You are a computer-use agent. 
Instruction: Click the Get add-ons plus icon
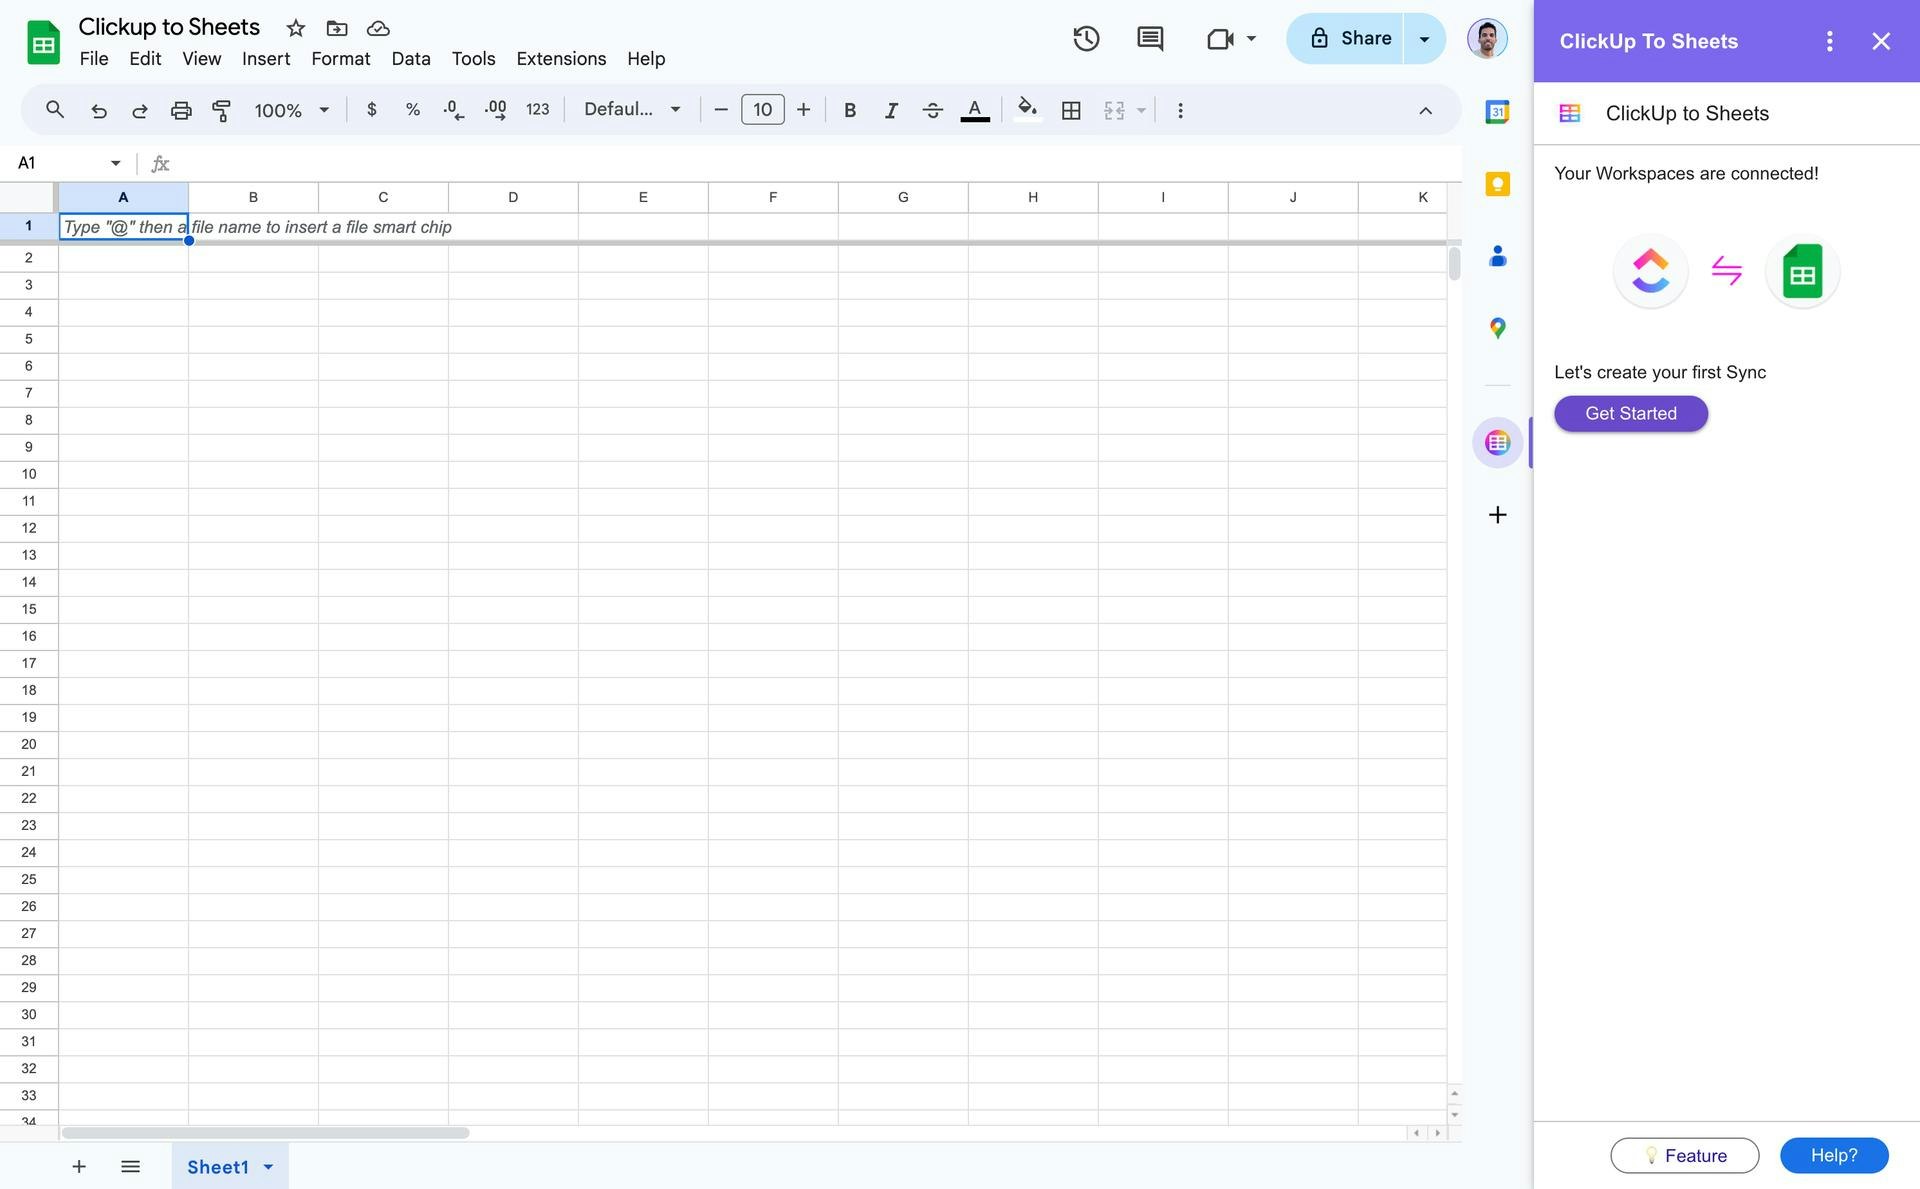click(x=1497, y=515)
